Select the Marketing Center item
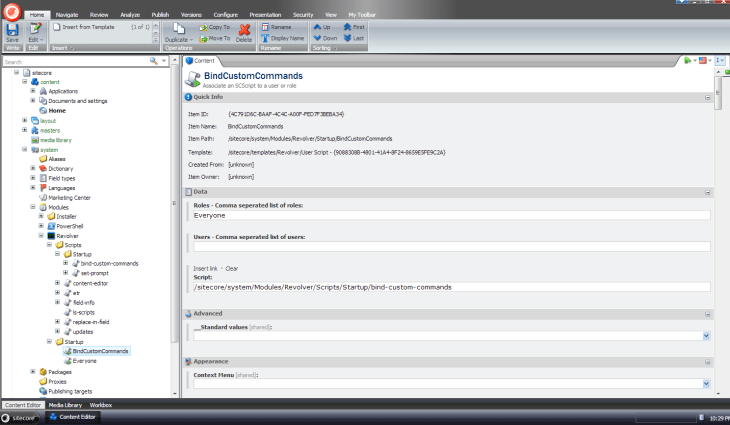This screenshot has height=425, width=730. (x=65, y=198)
